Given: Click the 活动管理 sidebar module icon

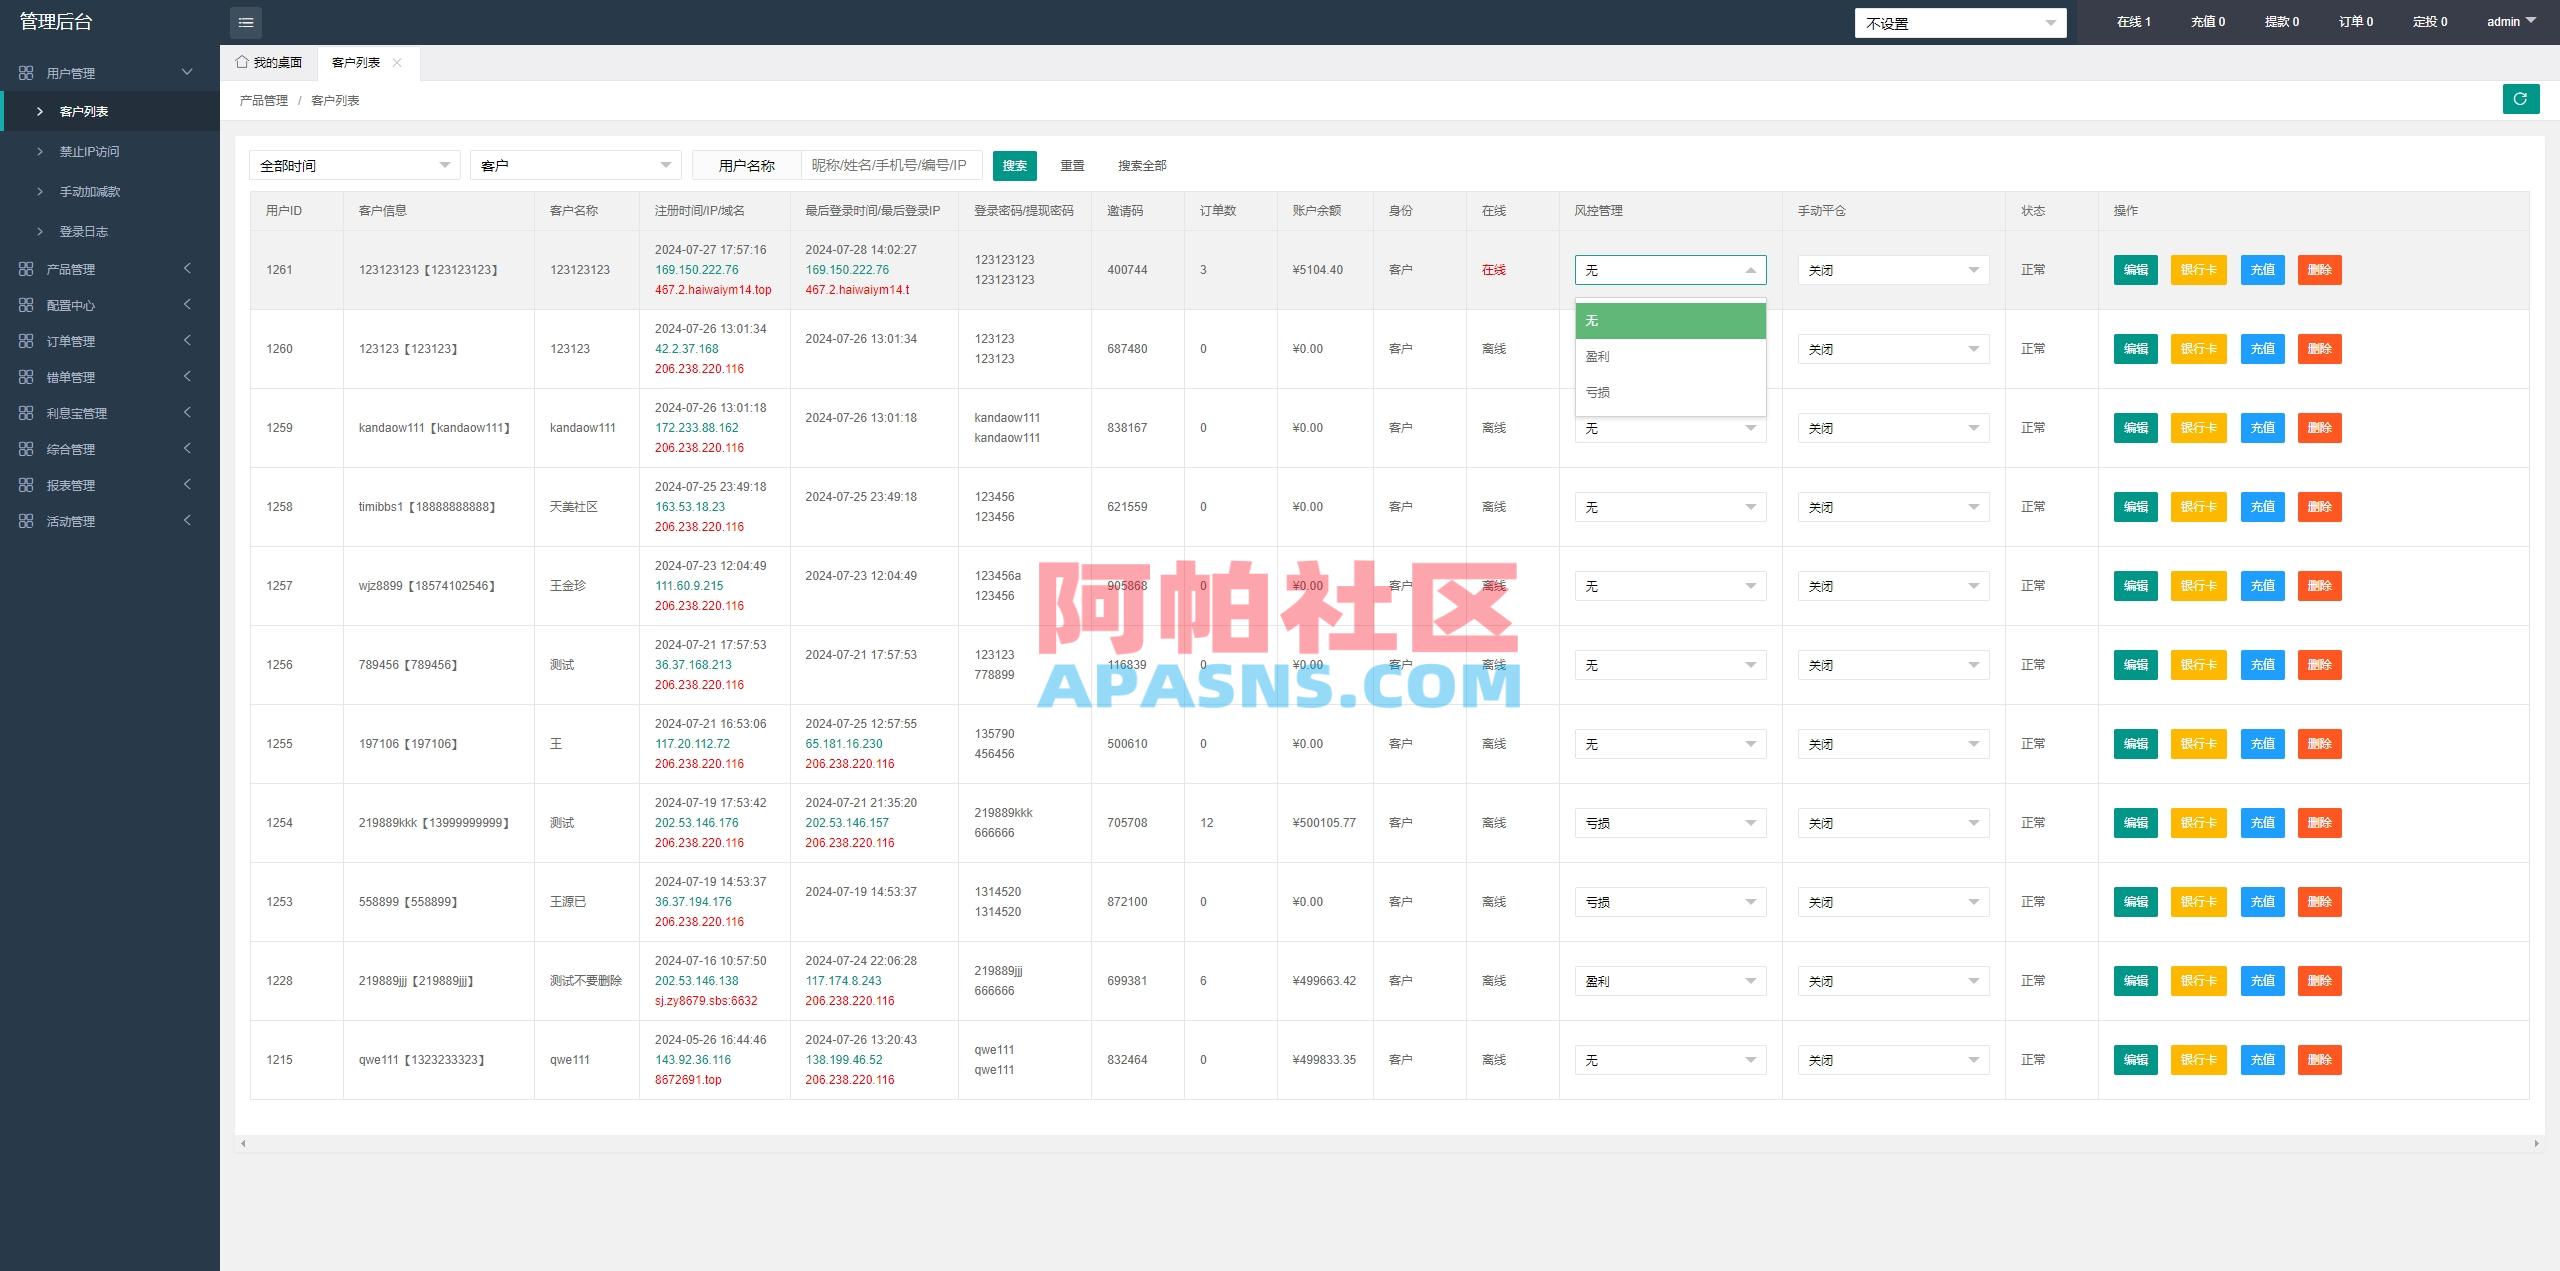Looking at the screenshot, I should (27, 520).
